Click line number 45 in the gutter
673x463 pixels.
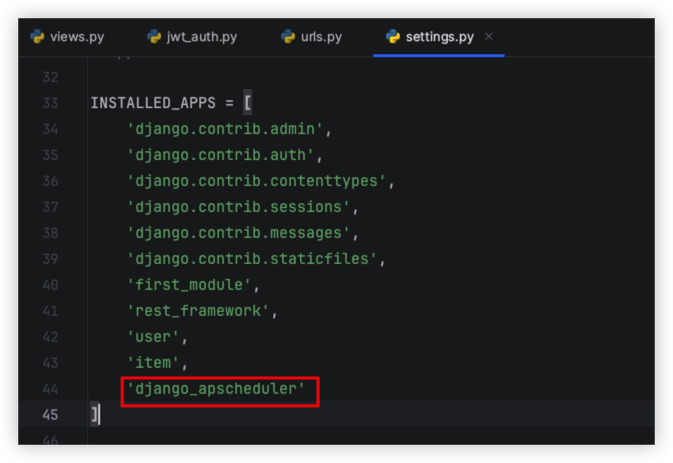point(50,414)
